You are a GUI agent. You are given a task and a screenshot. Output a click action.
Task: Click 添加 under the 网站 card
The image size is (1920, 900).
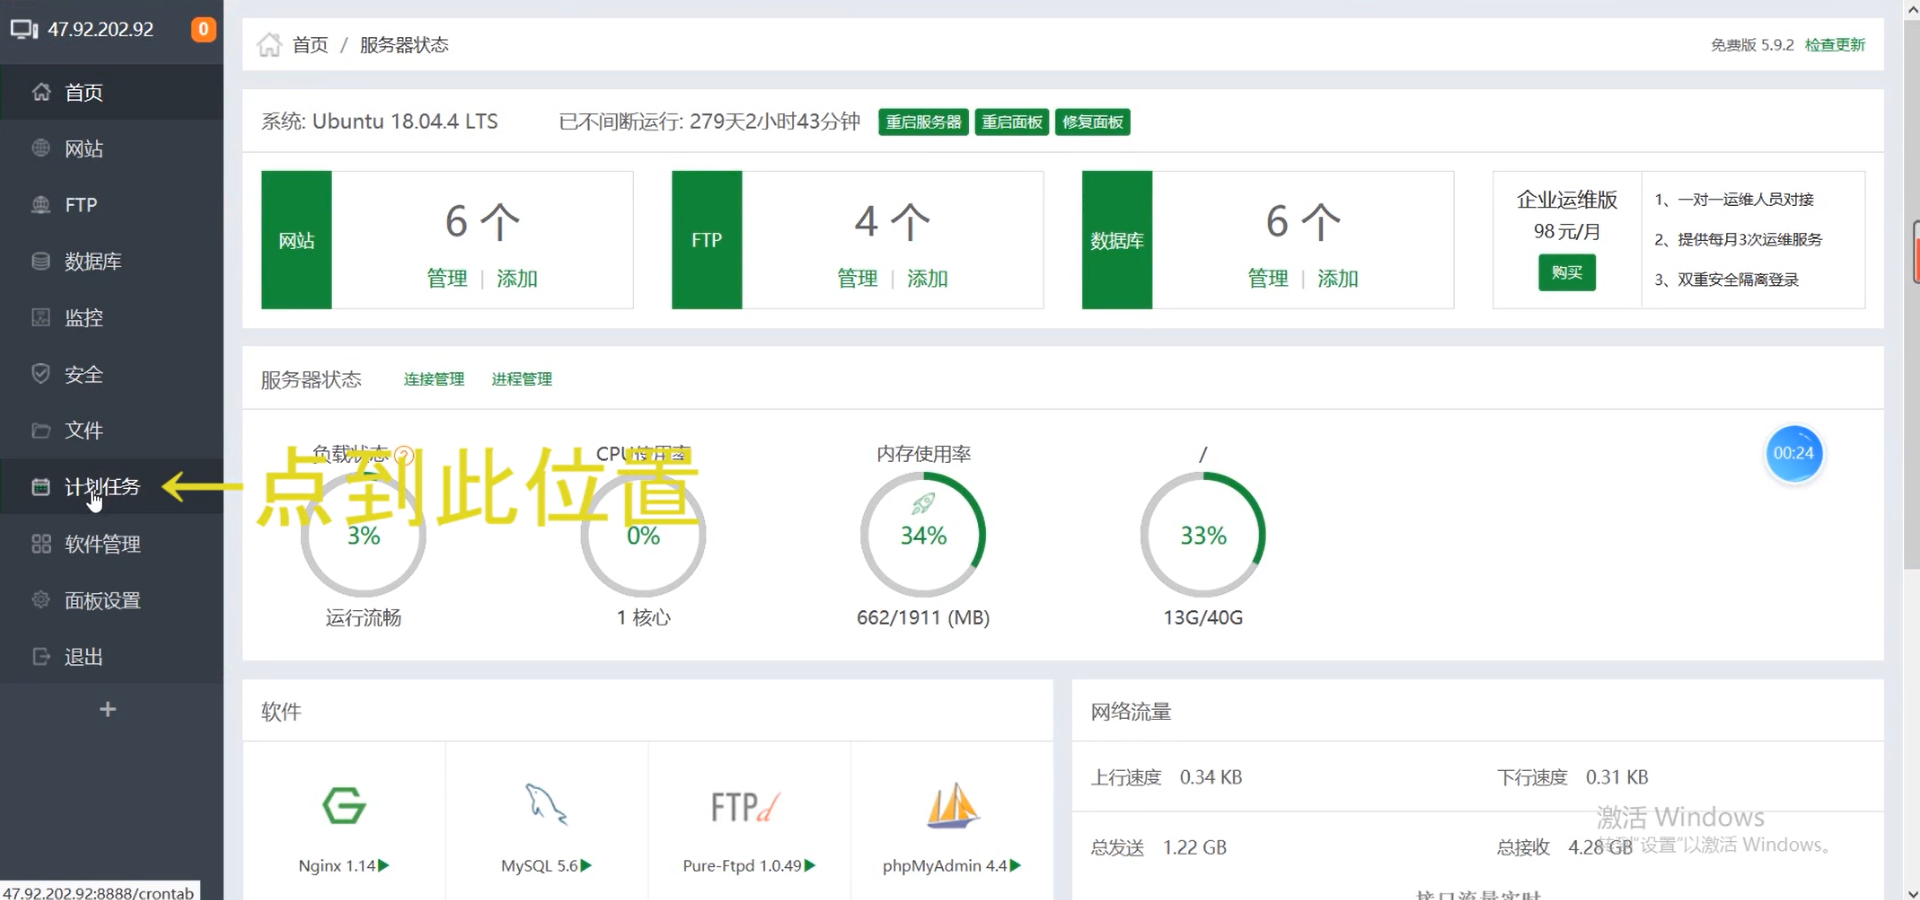pyautogui.click(x=517, y=279)
